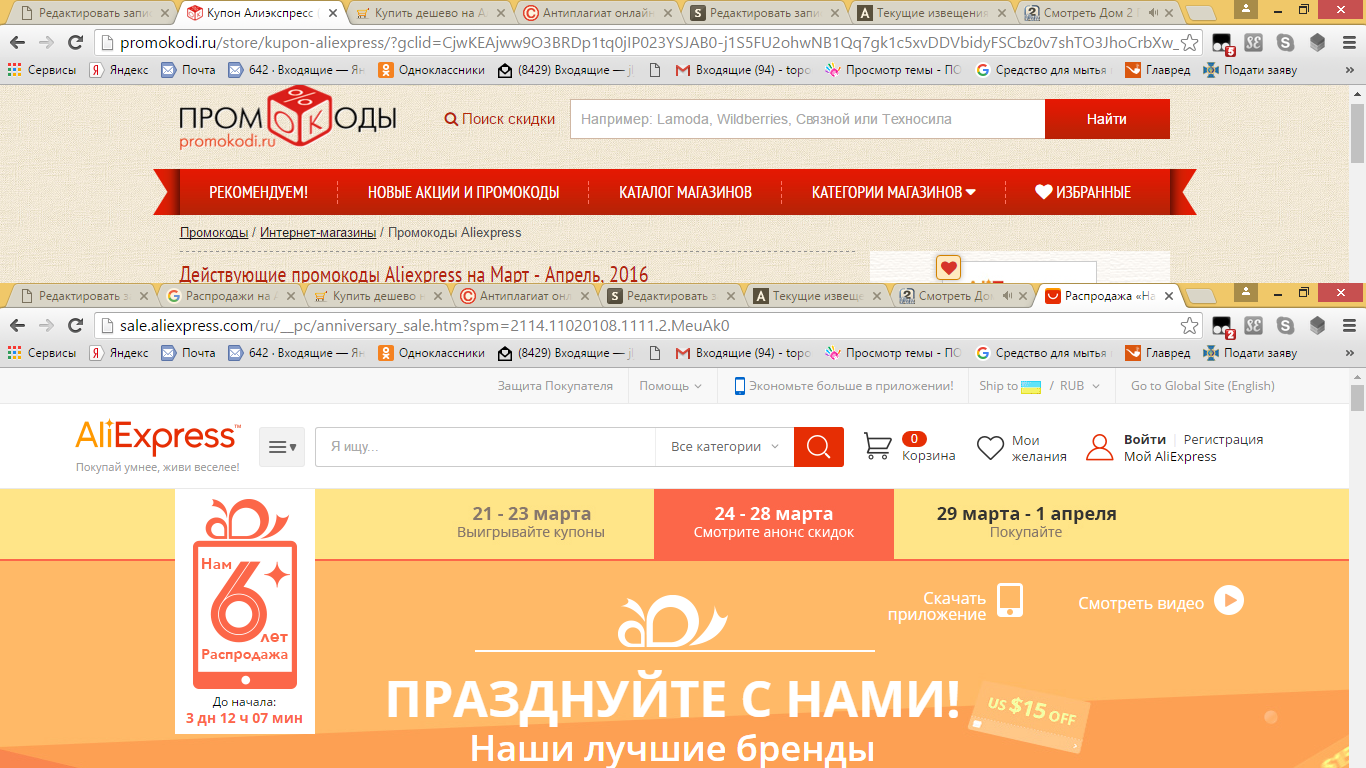
Task: Click the Войти sign-in link
Action: click(1145, 439)
